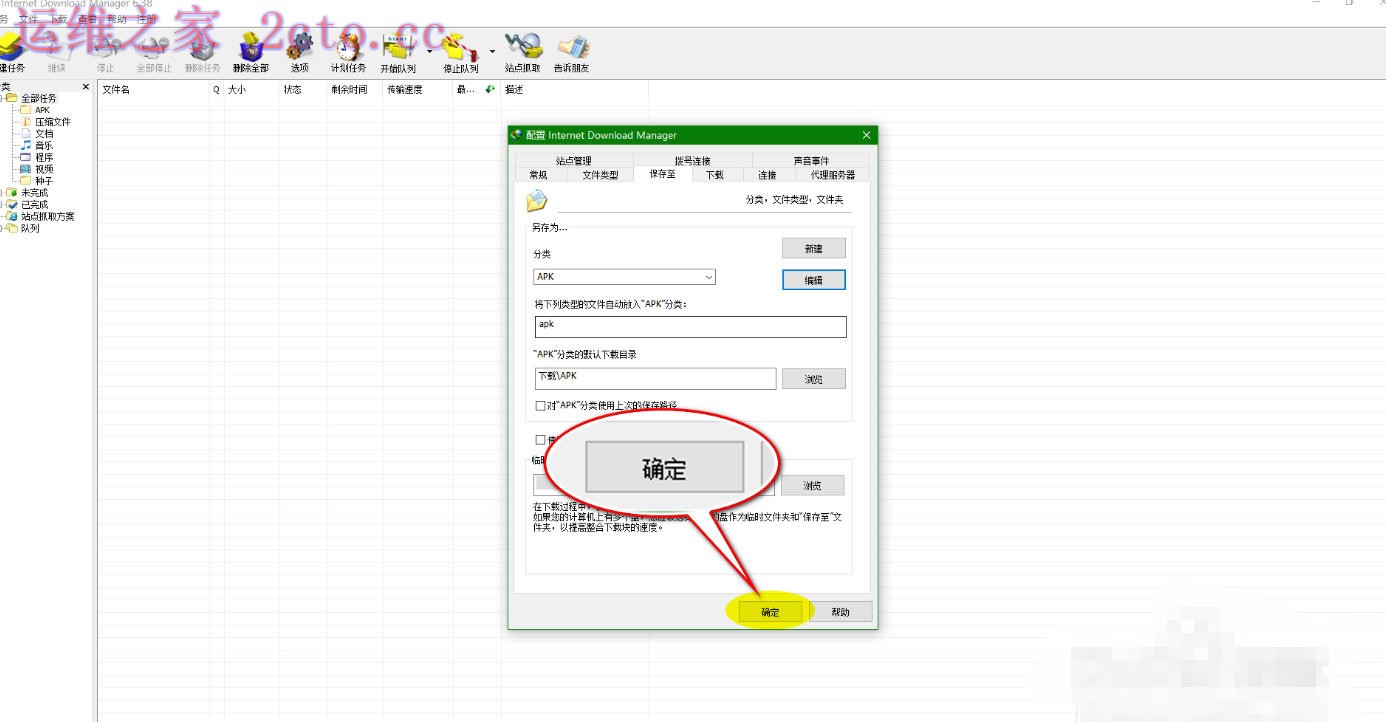Image resolution: width=1386 pixels, height=722 pixels.
Task: Click the 停止 (Stop) toolbar icon
Action: (x=105, y=53)
